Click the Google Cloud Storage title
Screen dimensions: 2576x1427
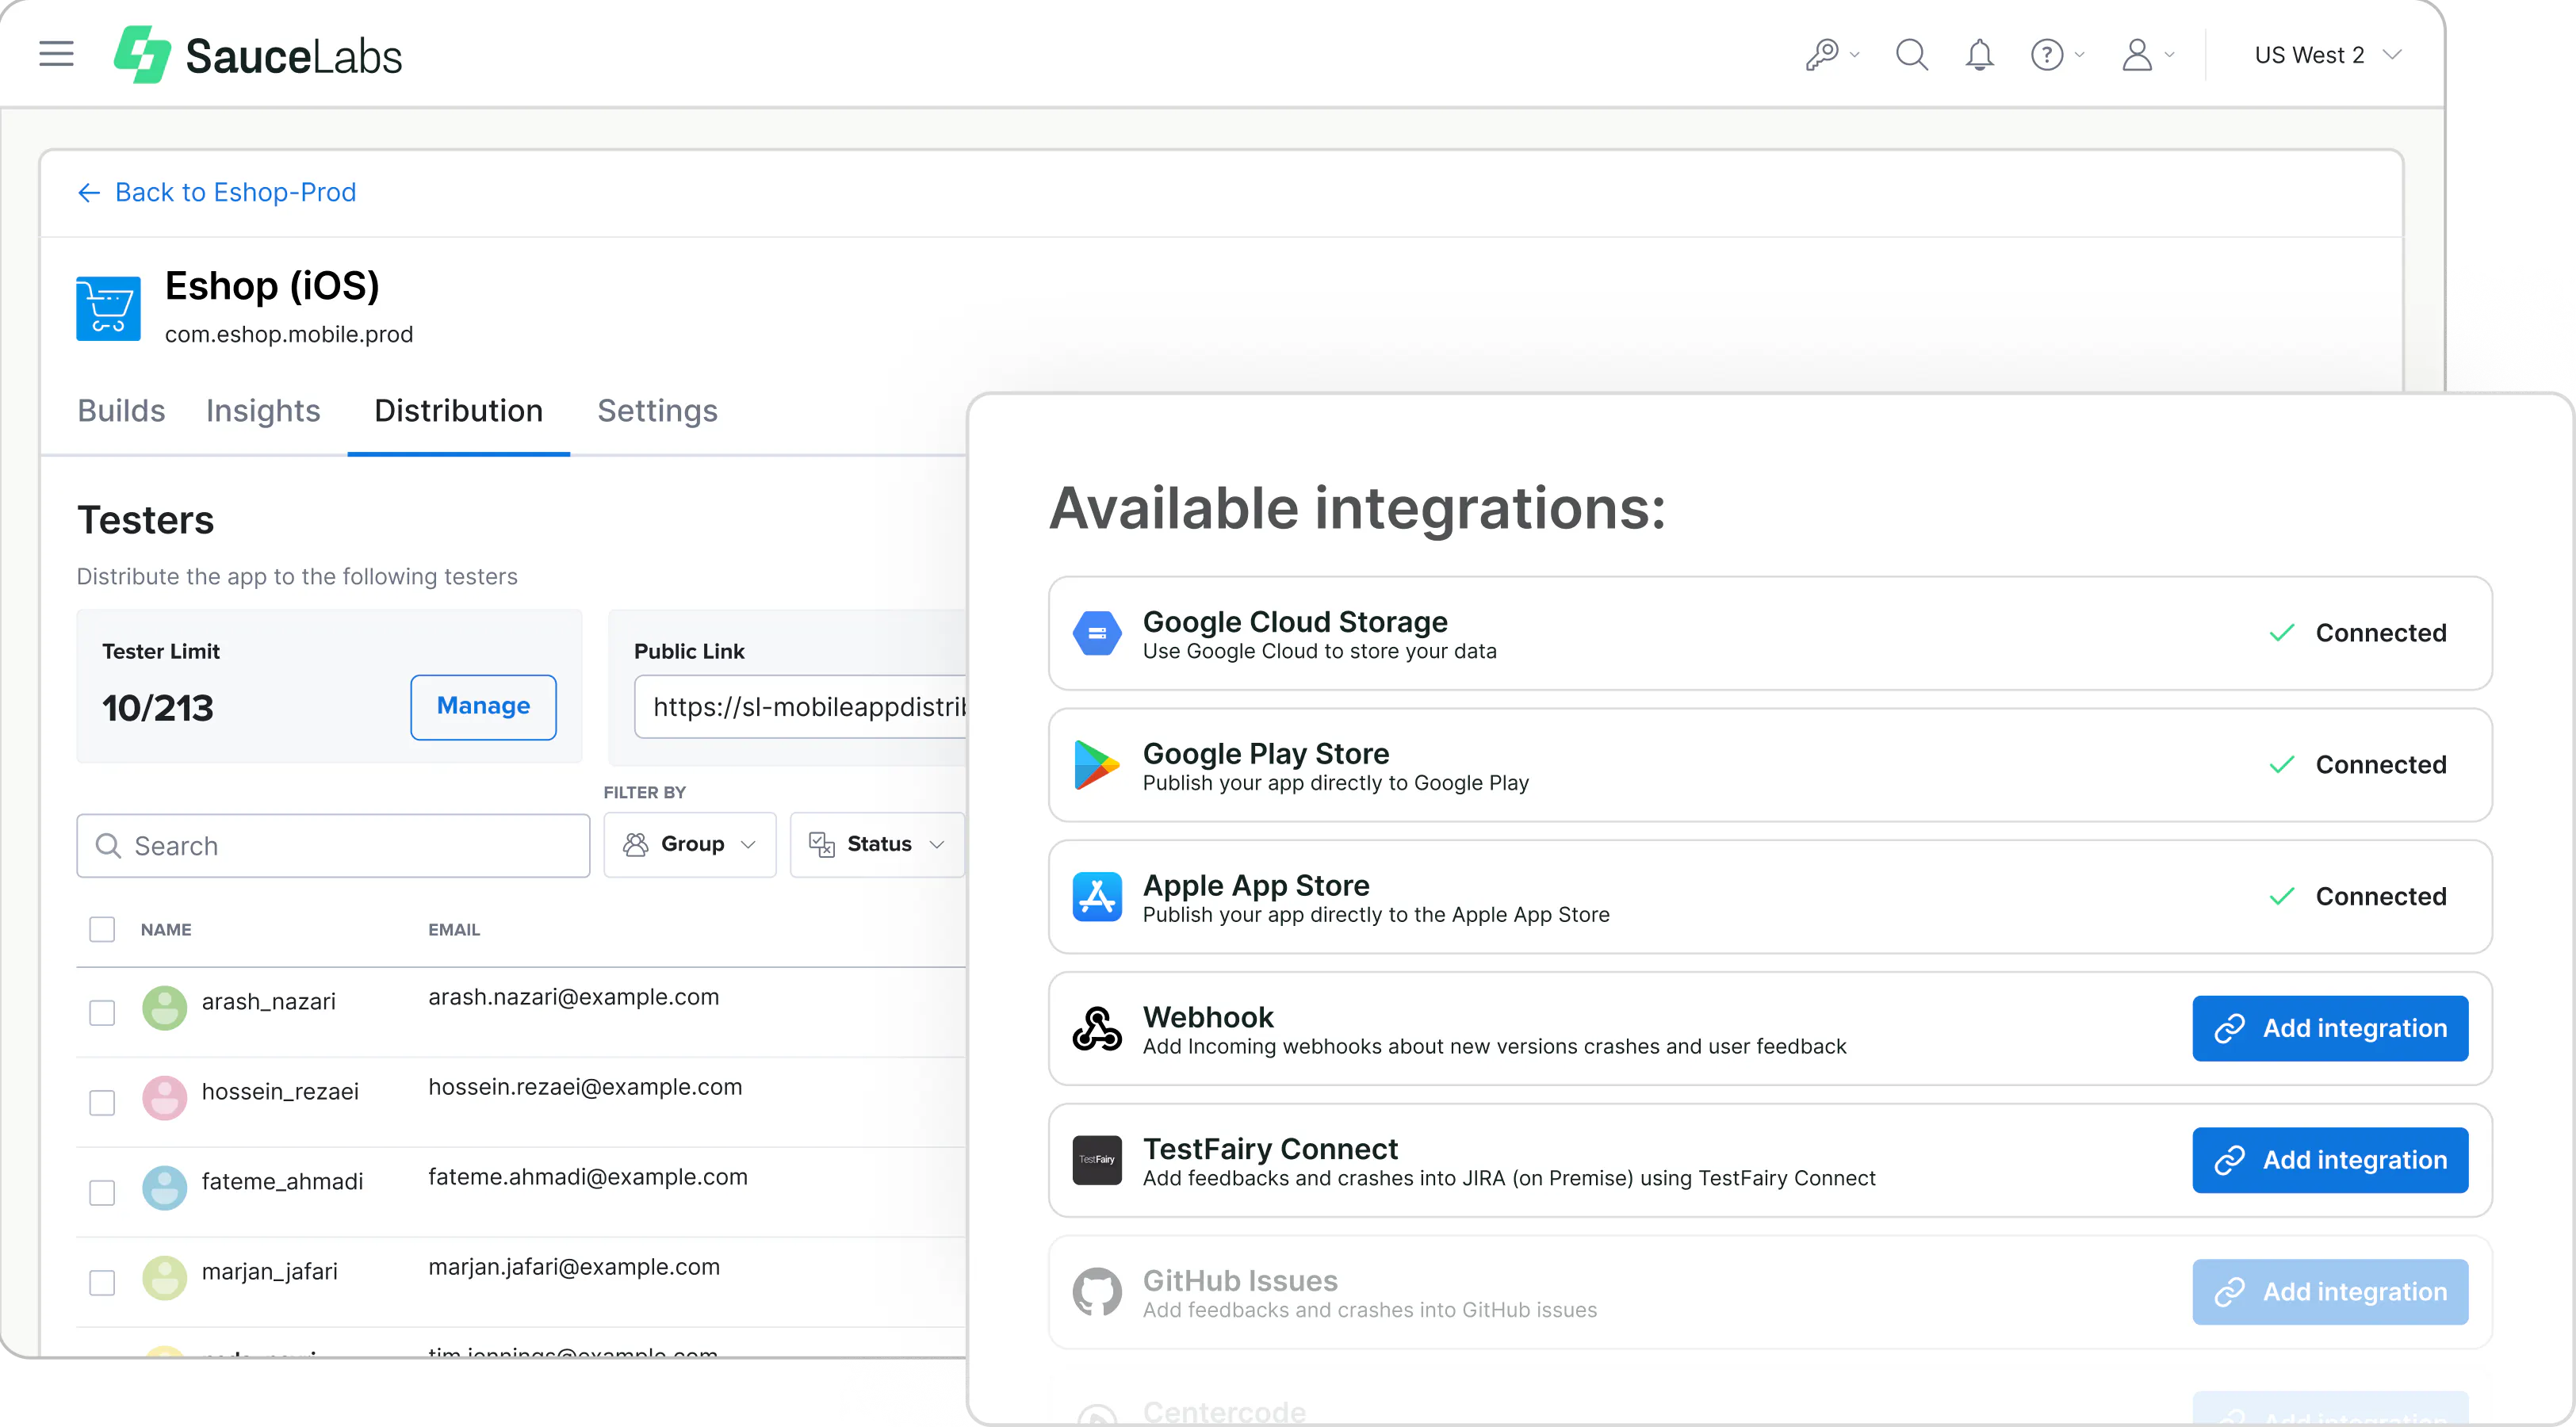(1295, 622)
